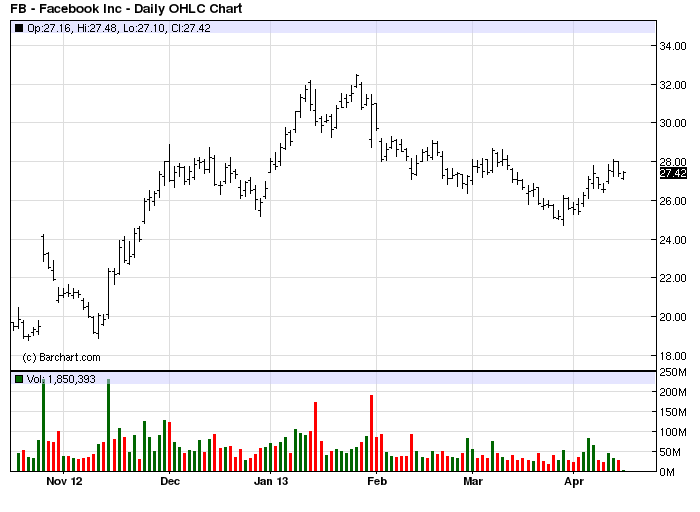Click the 'Mar' date axis label
The image size is (700, 512).
[473, 481]
